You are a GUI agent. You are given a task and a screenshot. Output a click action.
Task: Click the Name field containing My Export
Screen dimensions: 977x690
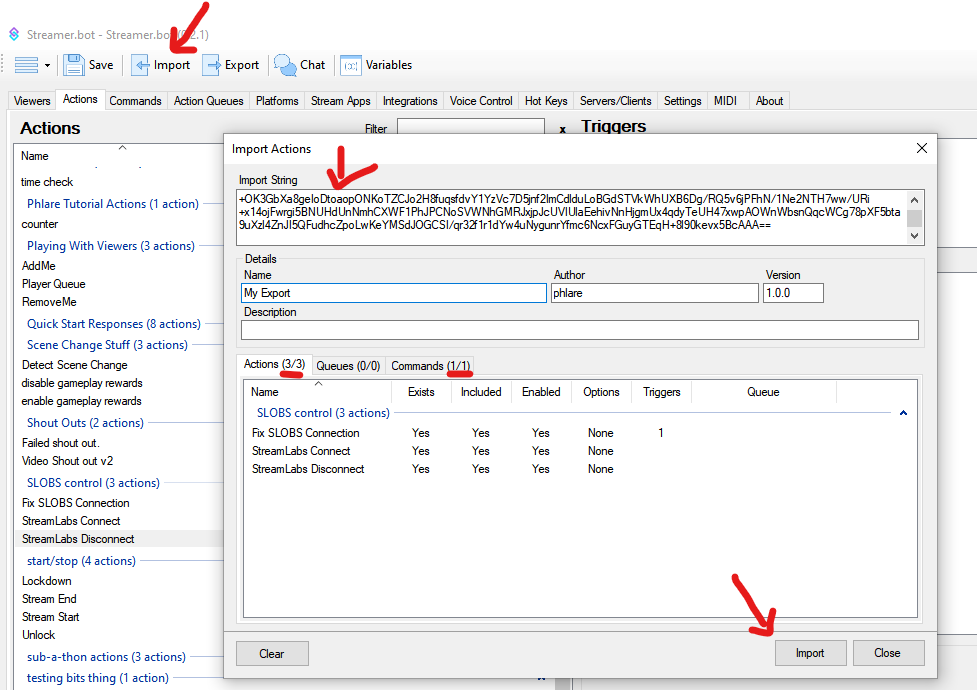click(x=394, y=293)
